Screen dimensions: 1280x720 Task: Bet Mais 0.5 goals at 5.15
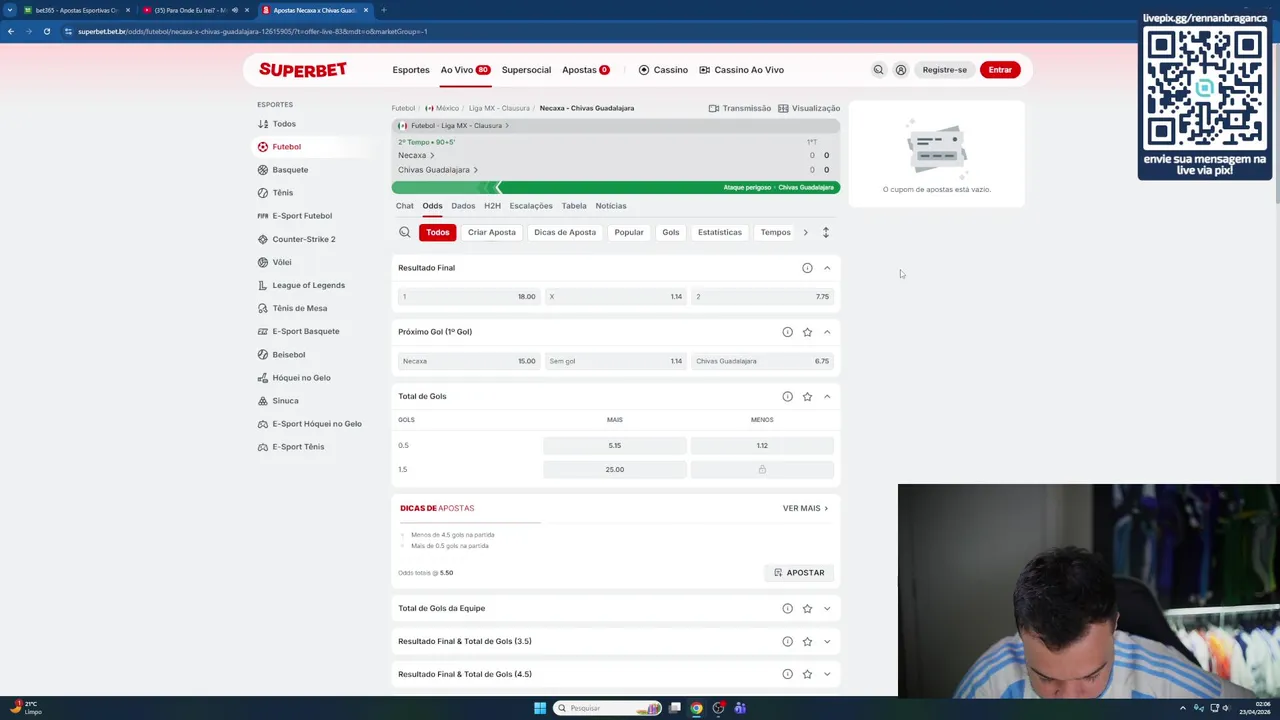coord(615,445)
